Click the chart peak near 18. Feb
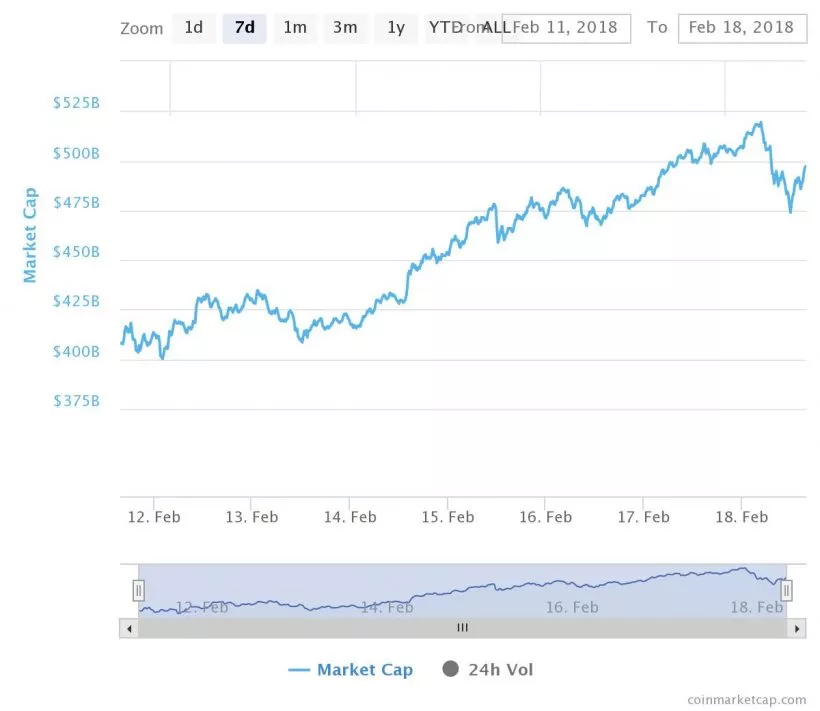Screen dimensions: 820x711 [x=761, y=123]
